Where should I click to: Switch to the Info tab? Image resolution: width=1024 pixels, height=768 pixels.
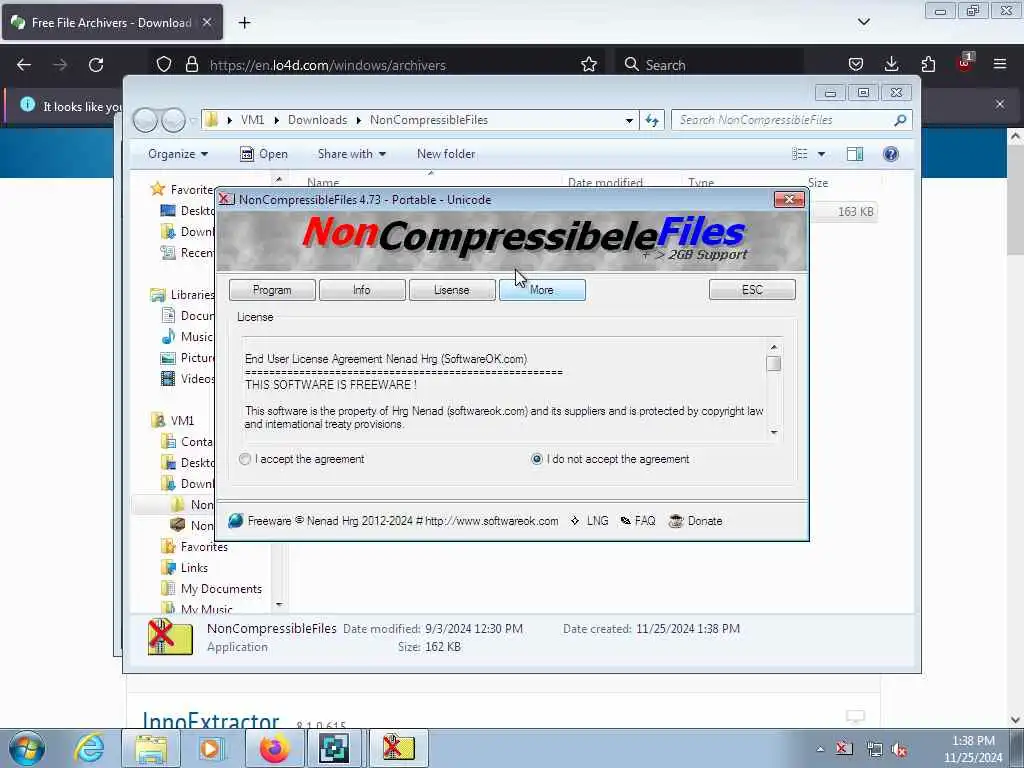click(x=362, y=290)
